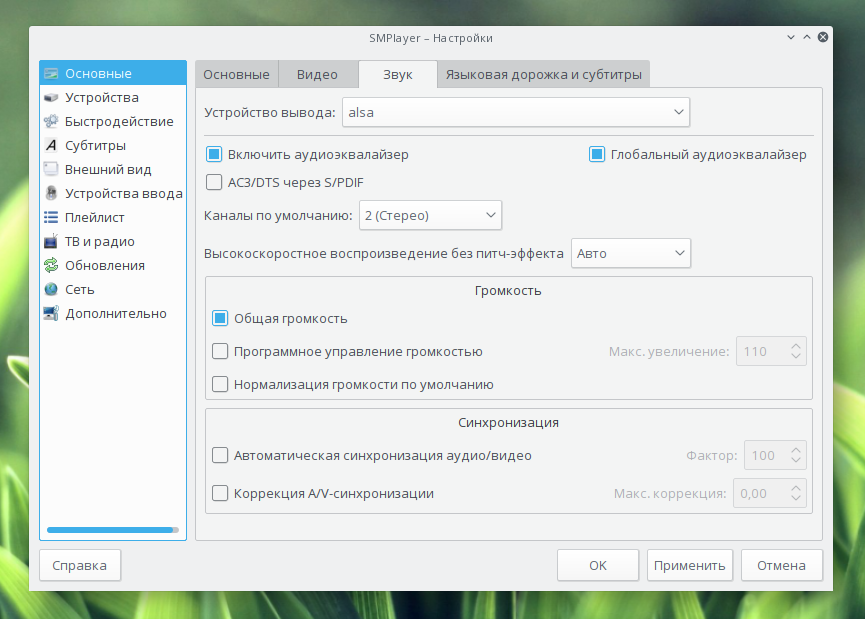Click the Устройства drive icon

pyautogui.click(x=51, y=98)
